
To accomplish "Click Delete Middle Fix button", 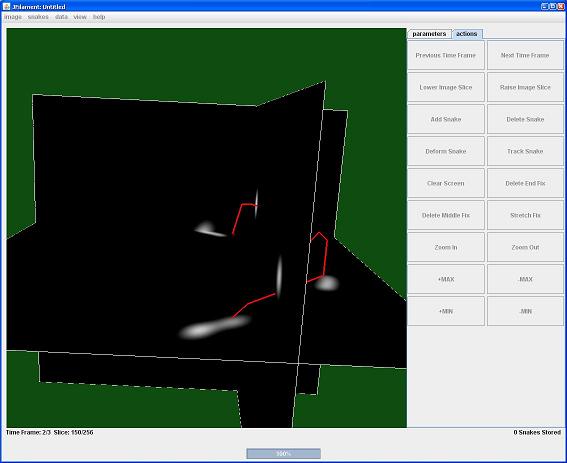I will [x=446, y=215].
